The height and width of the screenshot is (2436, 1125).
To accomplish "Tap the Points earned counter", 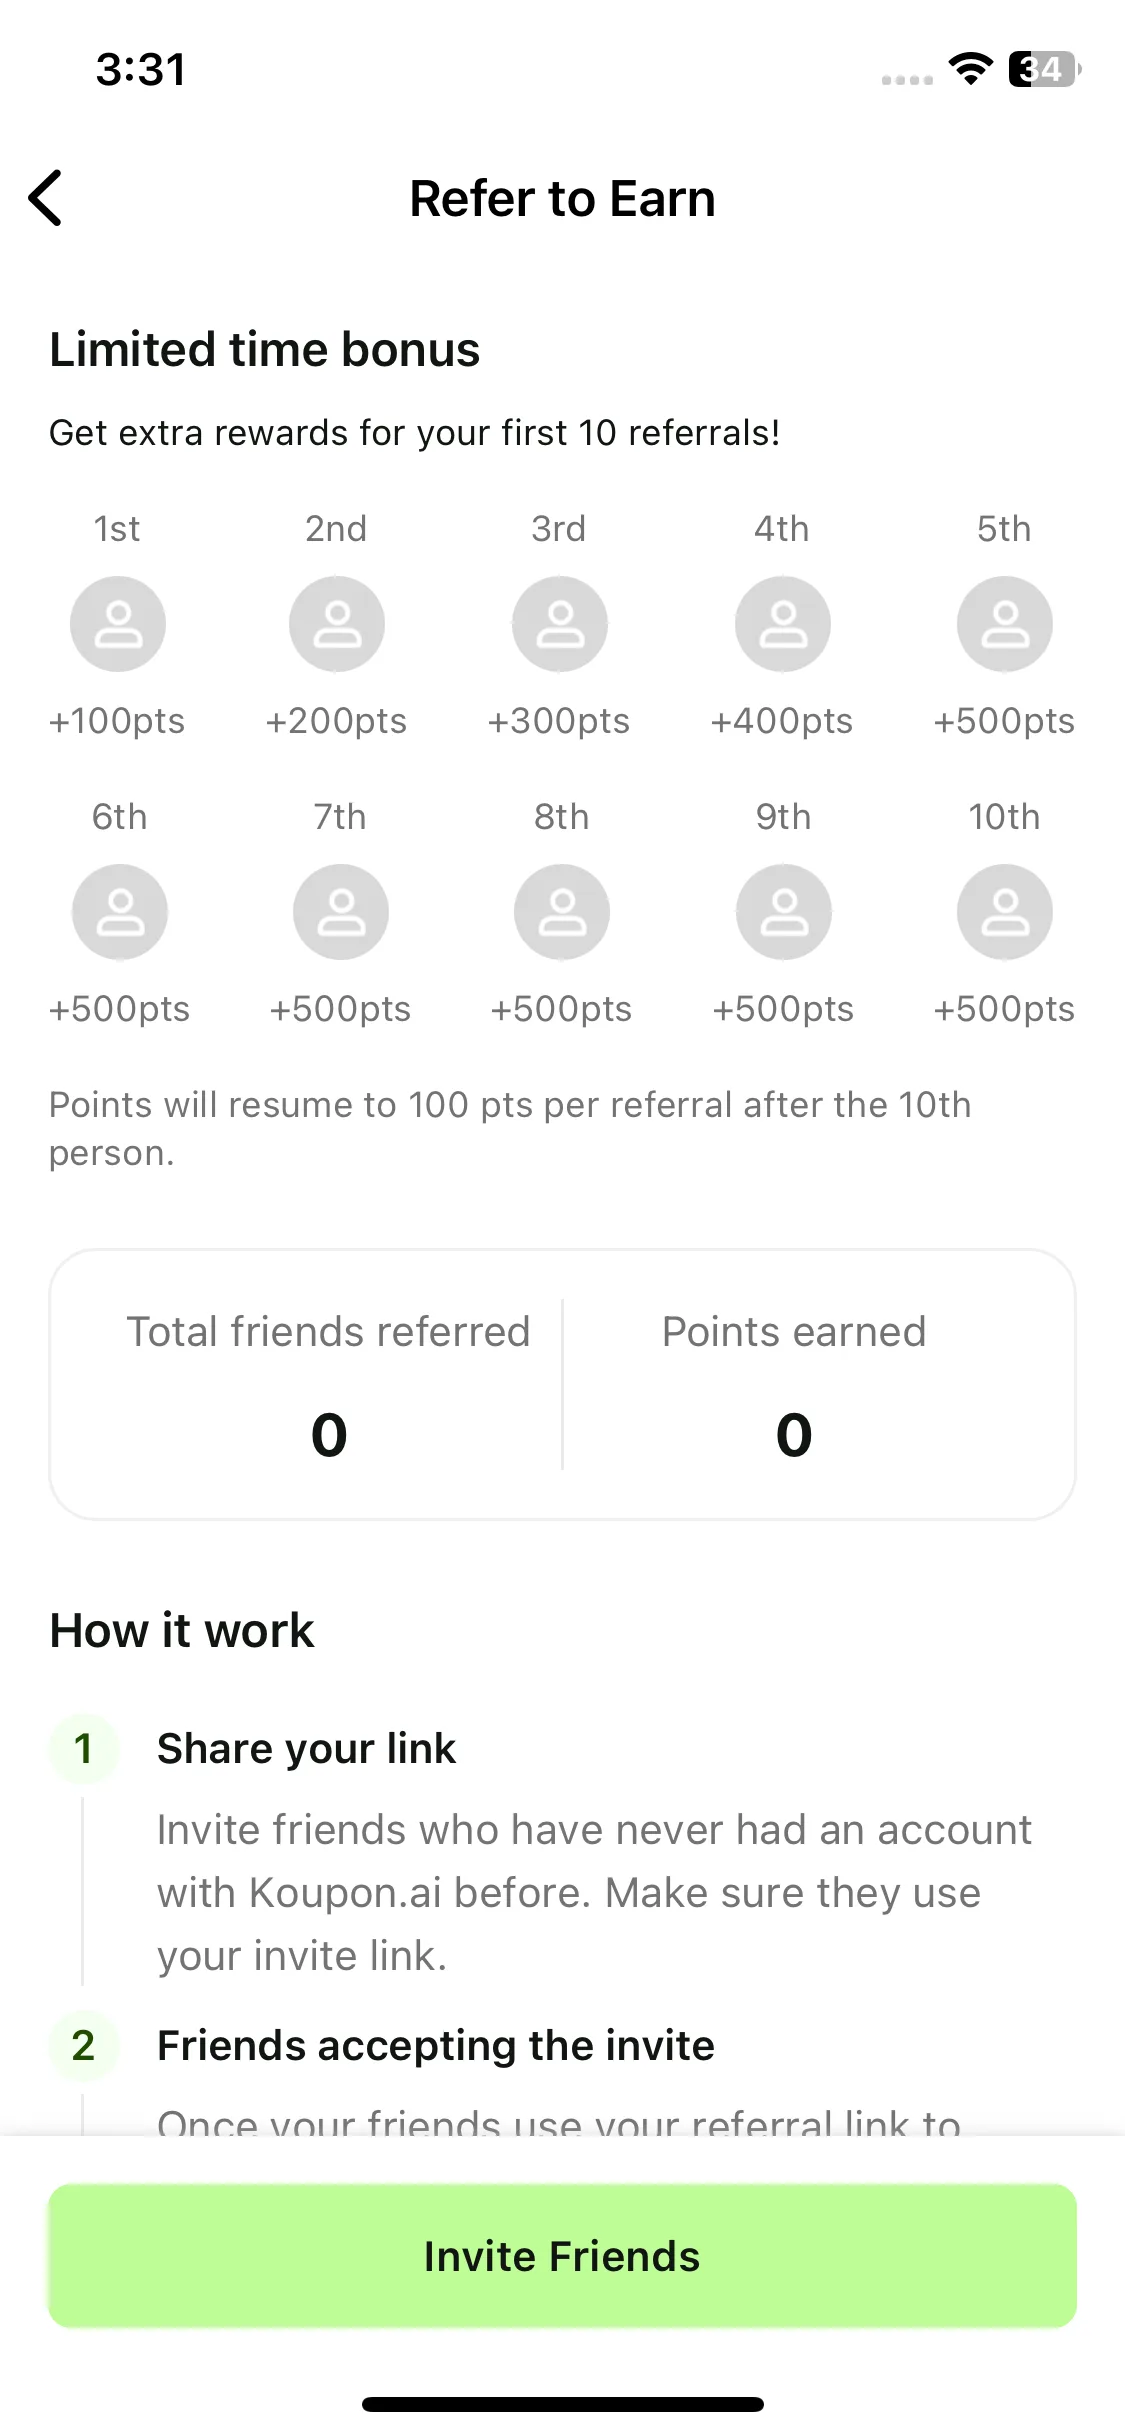I will (794, 1384).
